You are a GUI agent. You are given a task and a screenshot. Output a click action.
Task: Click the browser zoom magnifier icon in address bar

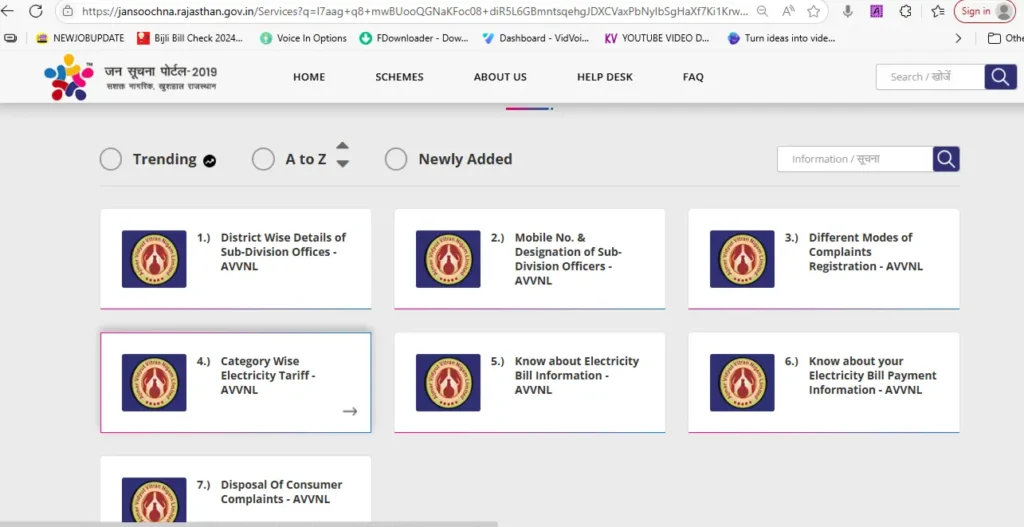click(x=762, y=12)
